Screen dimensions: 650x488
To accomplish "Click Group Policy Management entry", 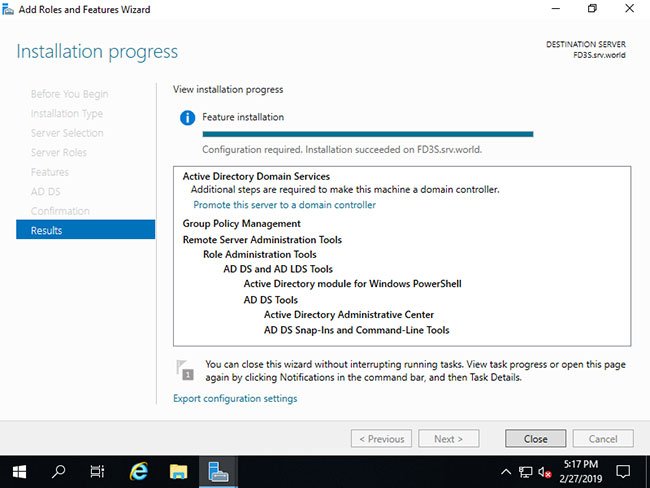I will pos(242,223).
